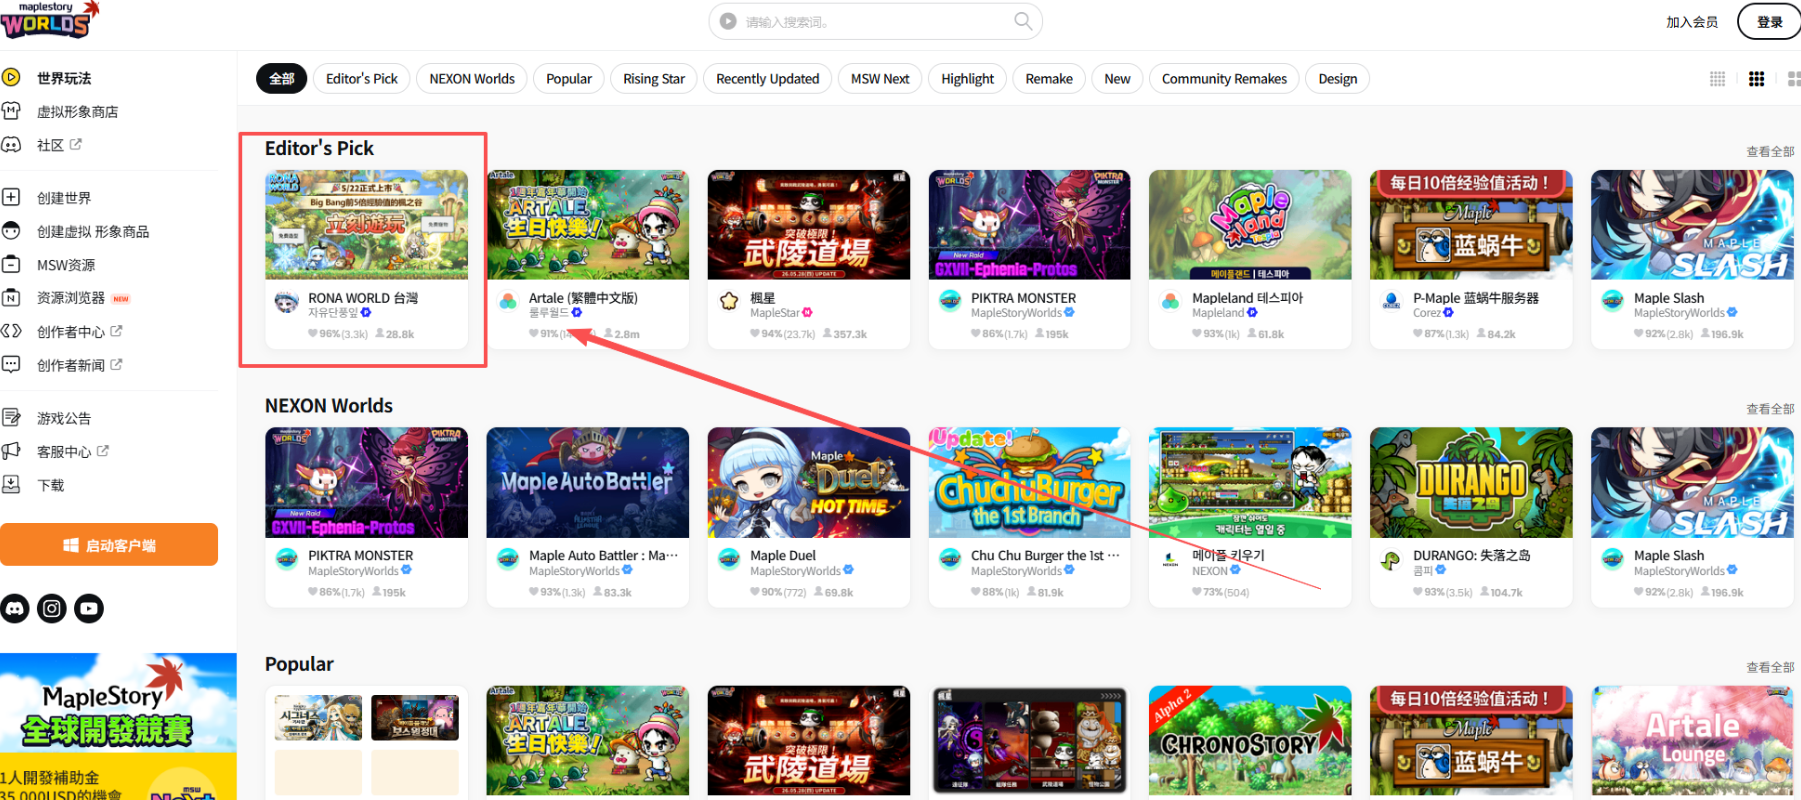The width and height of the screenshot is (1801, 800).
Task: Open the Discord social icon
Action: [x=15, y=608]
